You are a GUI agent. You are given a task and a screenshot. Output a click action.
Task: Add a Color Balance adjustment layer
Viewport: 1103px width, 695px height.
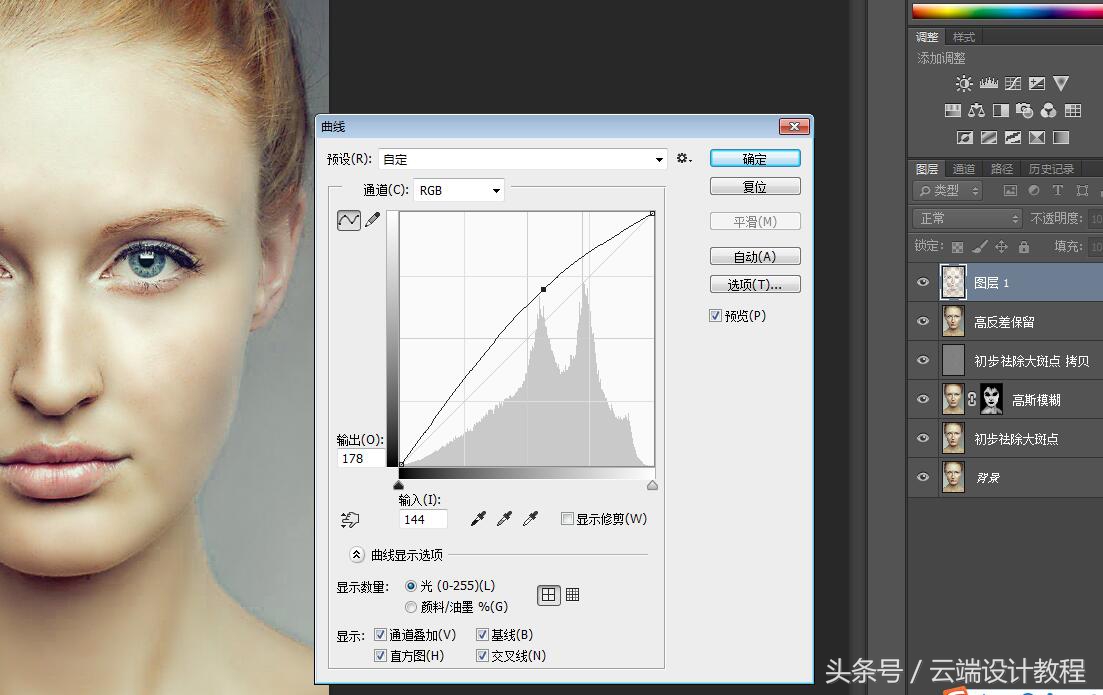(976, 110)
